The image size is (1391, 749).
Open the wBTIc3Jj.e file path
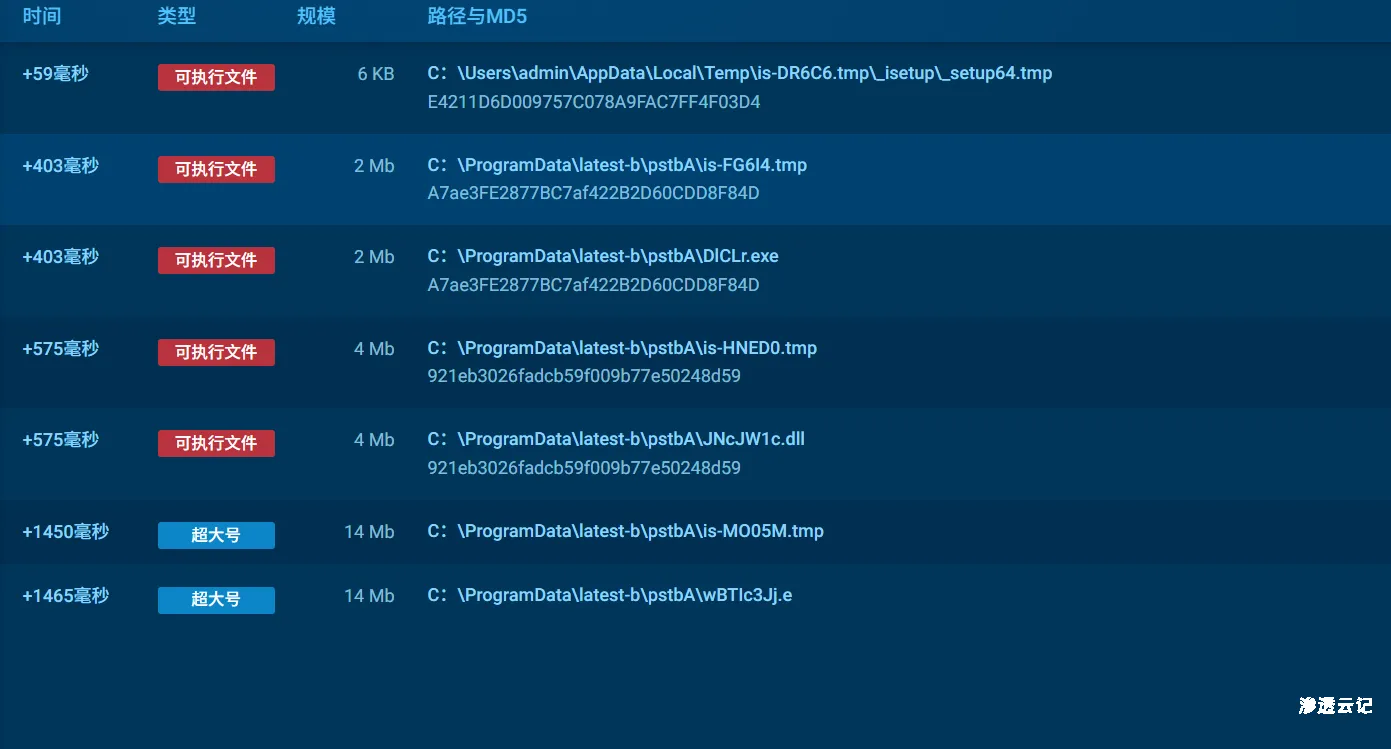pos(609,595)
